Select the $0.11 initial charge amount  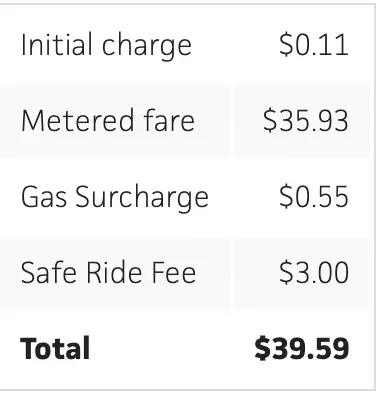click(x=314, y=44)
